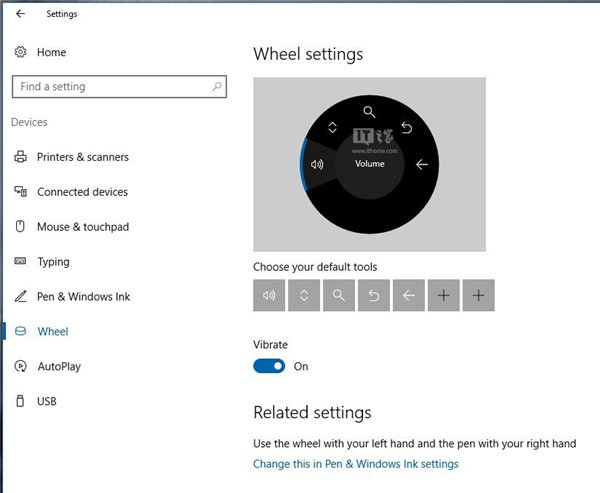
Task: Click the Wheel settings heading
Action: tap(308, 54)
